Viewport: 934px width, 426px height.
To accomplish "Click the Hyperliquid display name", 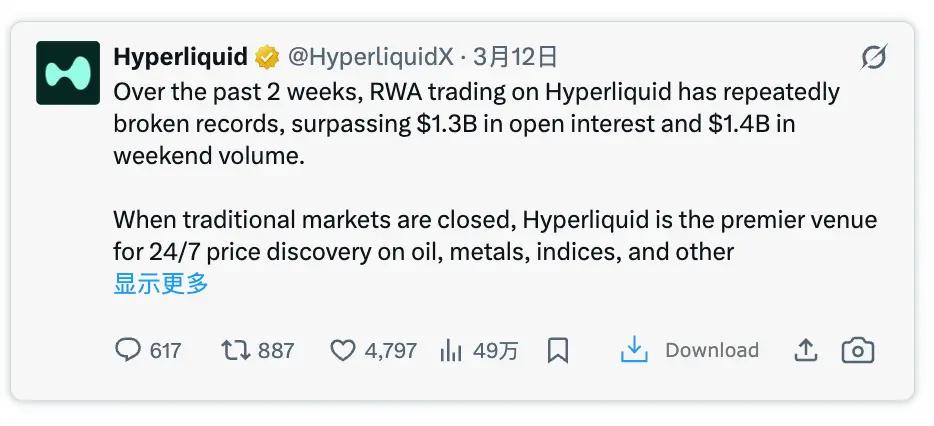I will pyautogui.click(x=180, y=56).
